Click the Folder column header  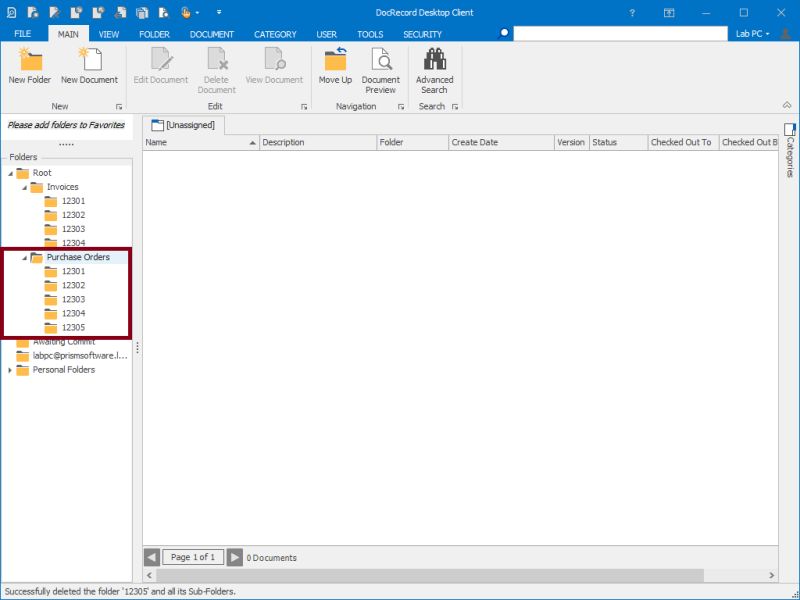coord(412,142)
